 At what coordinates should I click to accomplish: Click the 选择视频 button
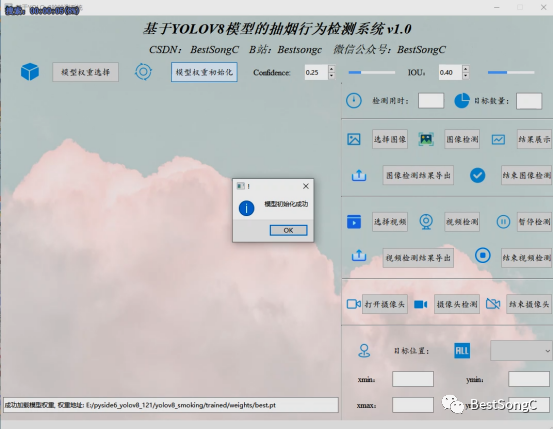pos(390,222)
